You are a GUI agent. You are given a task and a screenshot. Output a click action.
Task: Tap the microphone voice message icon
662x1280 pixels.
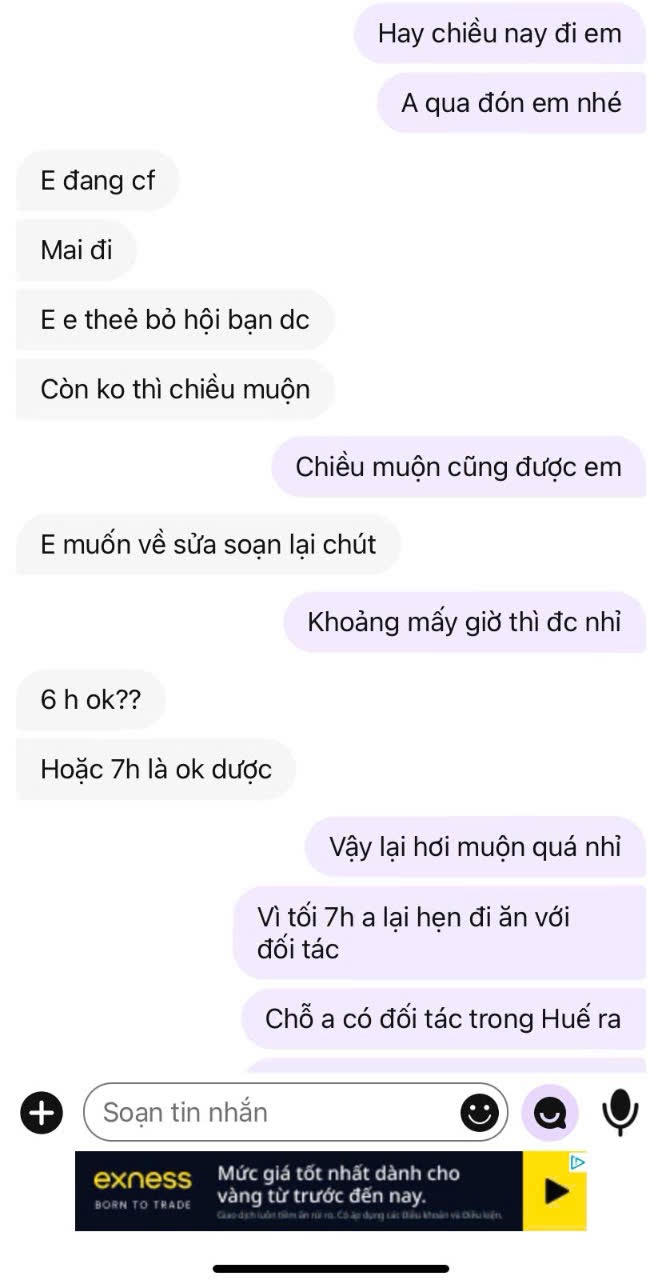[x=620, y=1112]
